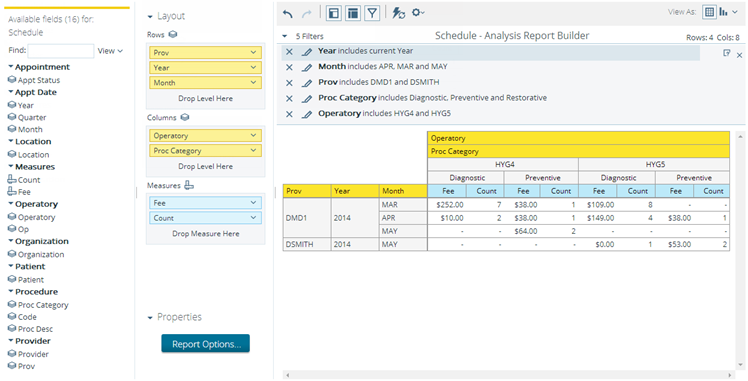The image size is (748, 381).
Task: Remove the Prov filter with its X
Action: (x=289, y=83)
